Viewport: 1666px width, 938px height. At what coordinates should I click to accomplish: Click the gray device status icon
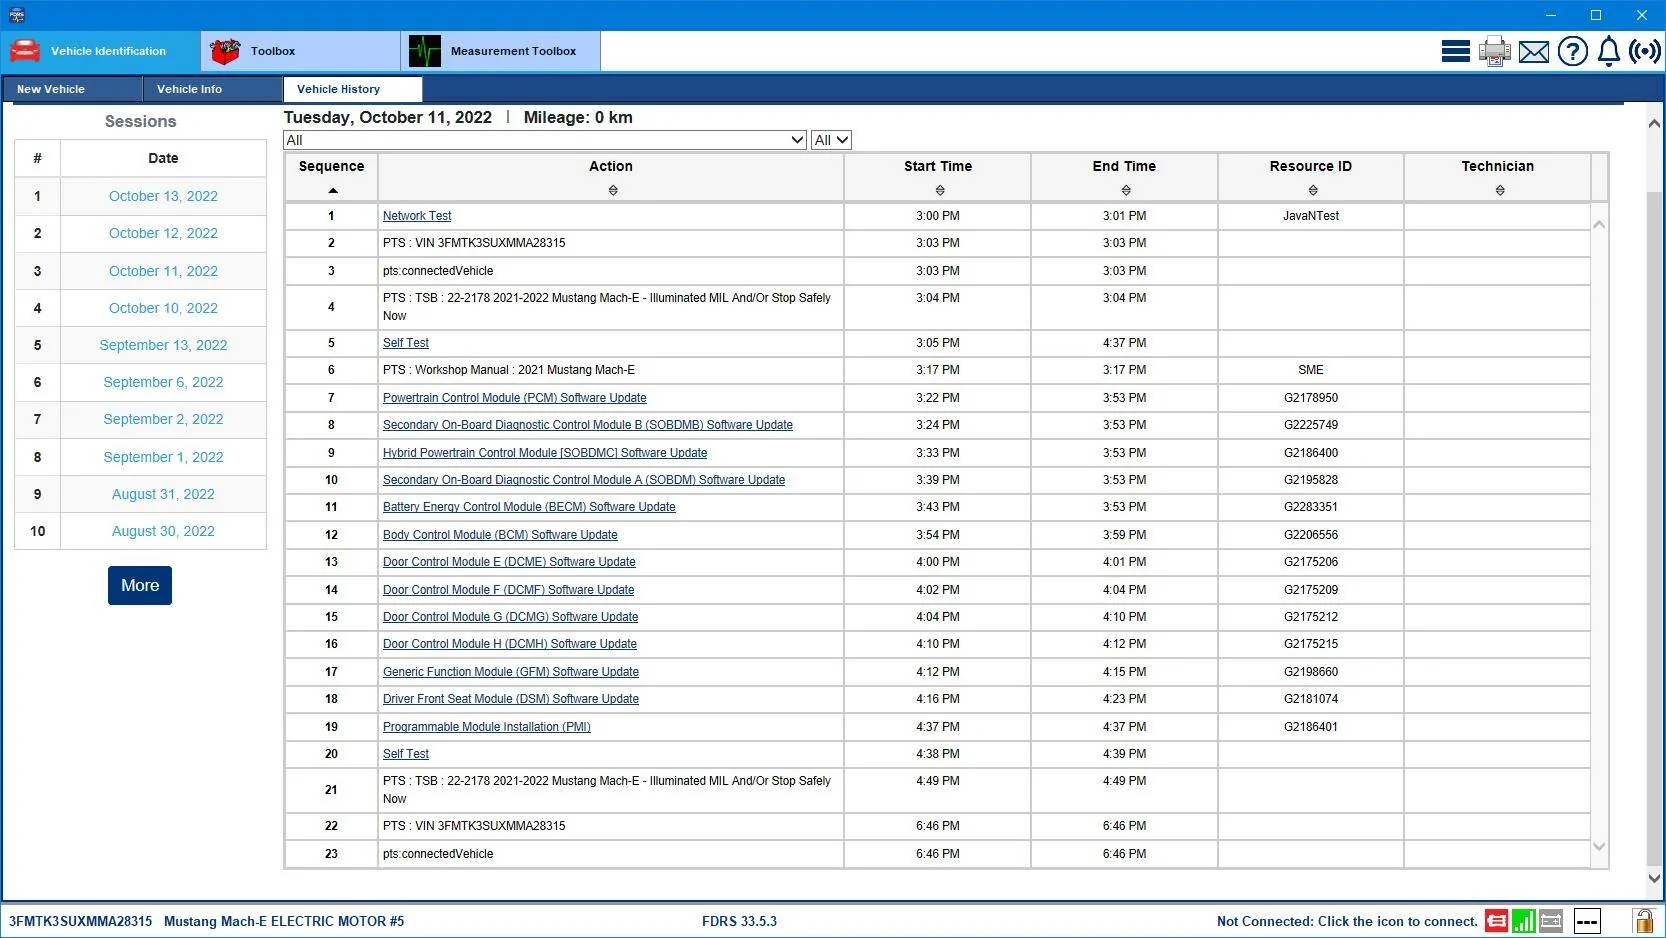click(x=1551, y=921)
